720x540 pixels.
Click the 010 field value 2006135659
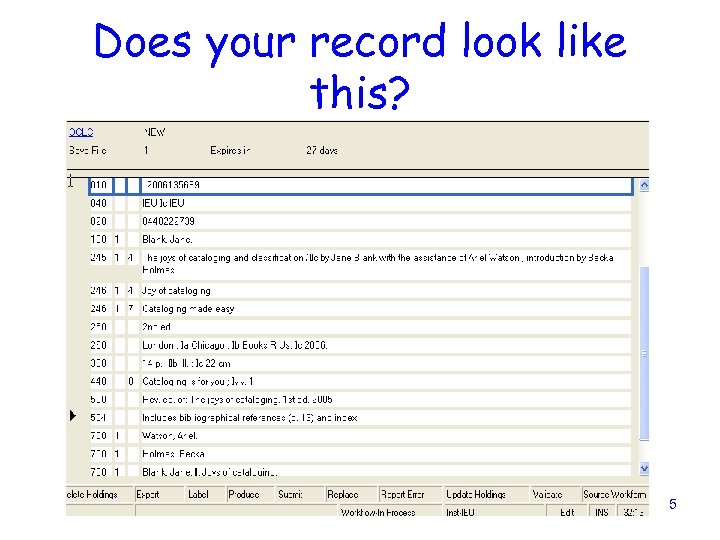[386, 185]
